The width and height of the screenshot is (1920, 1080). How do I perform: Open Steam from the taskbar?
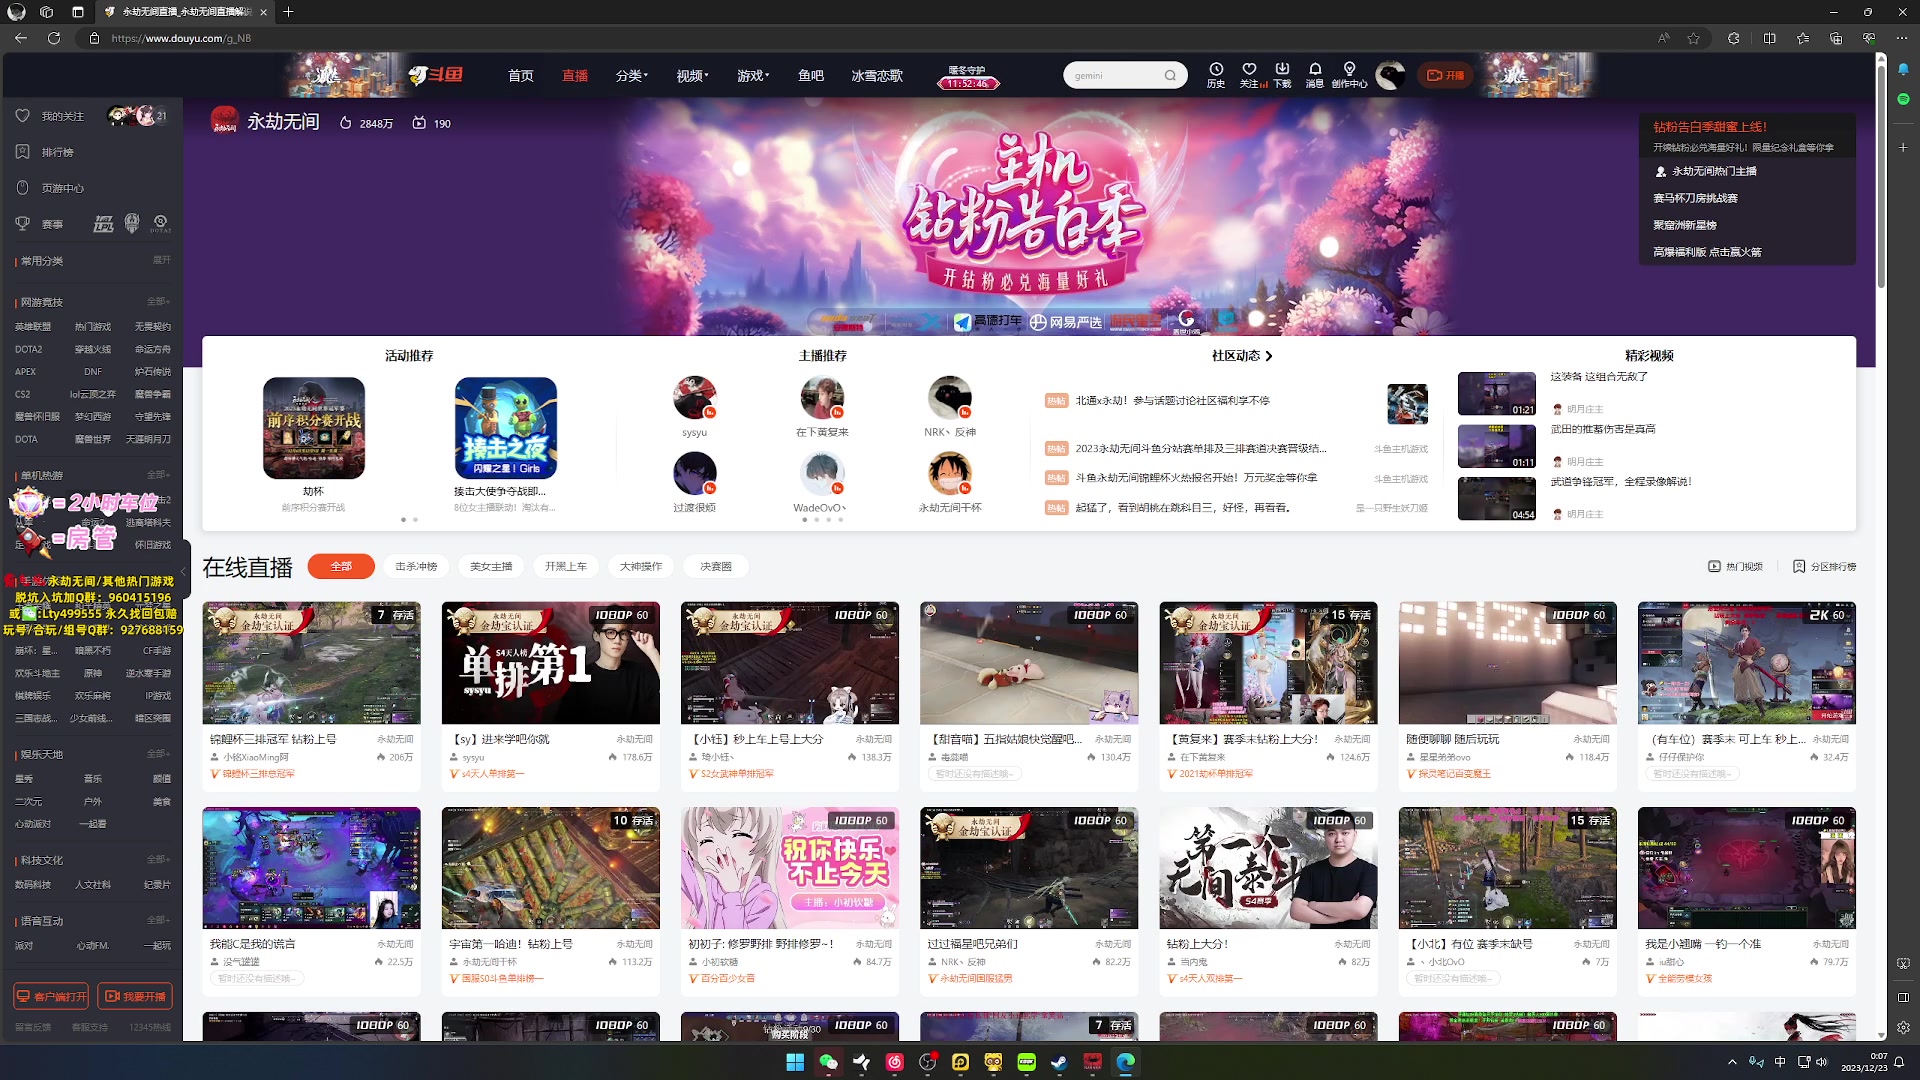(1059, 1062)
